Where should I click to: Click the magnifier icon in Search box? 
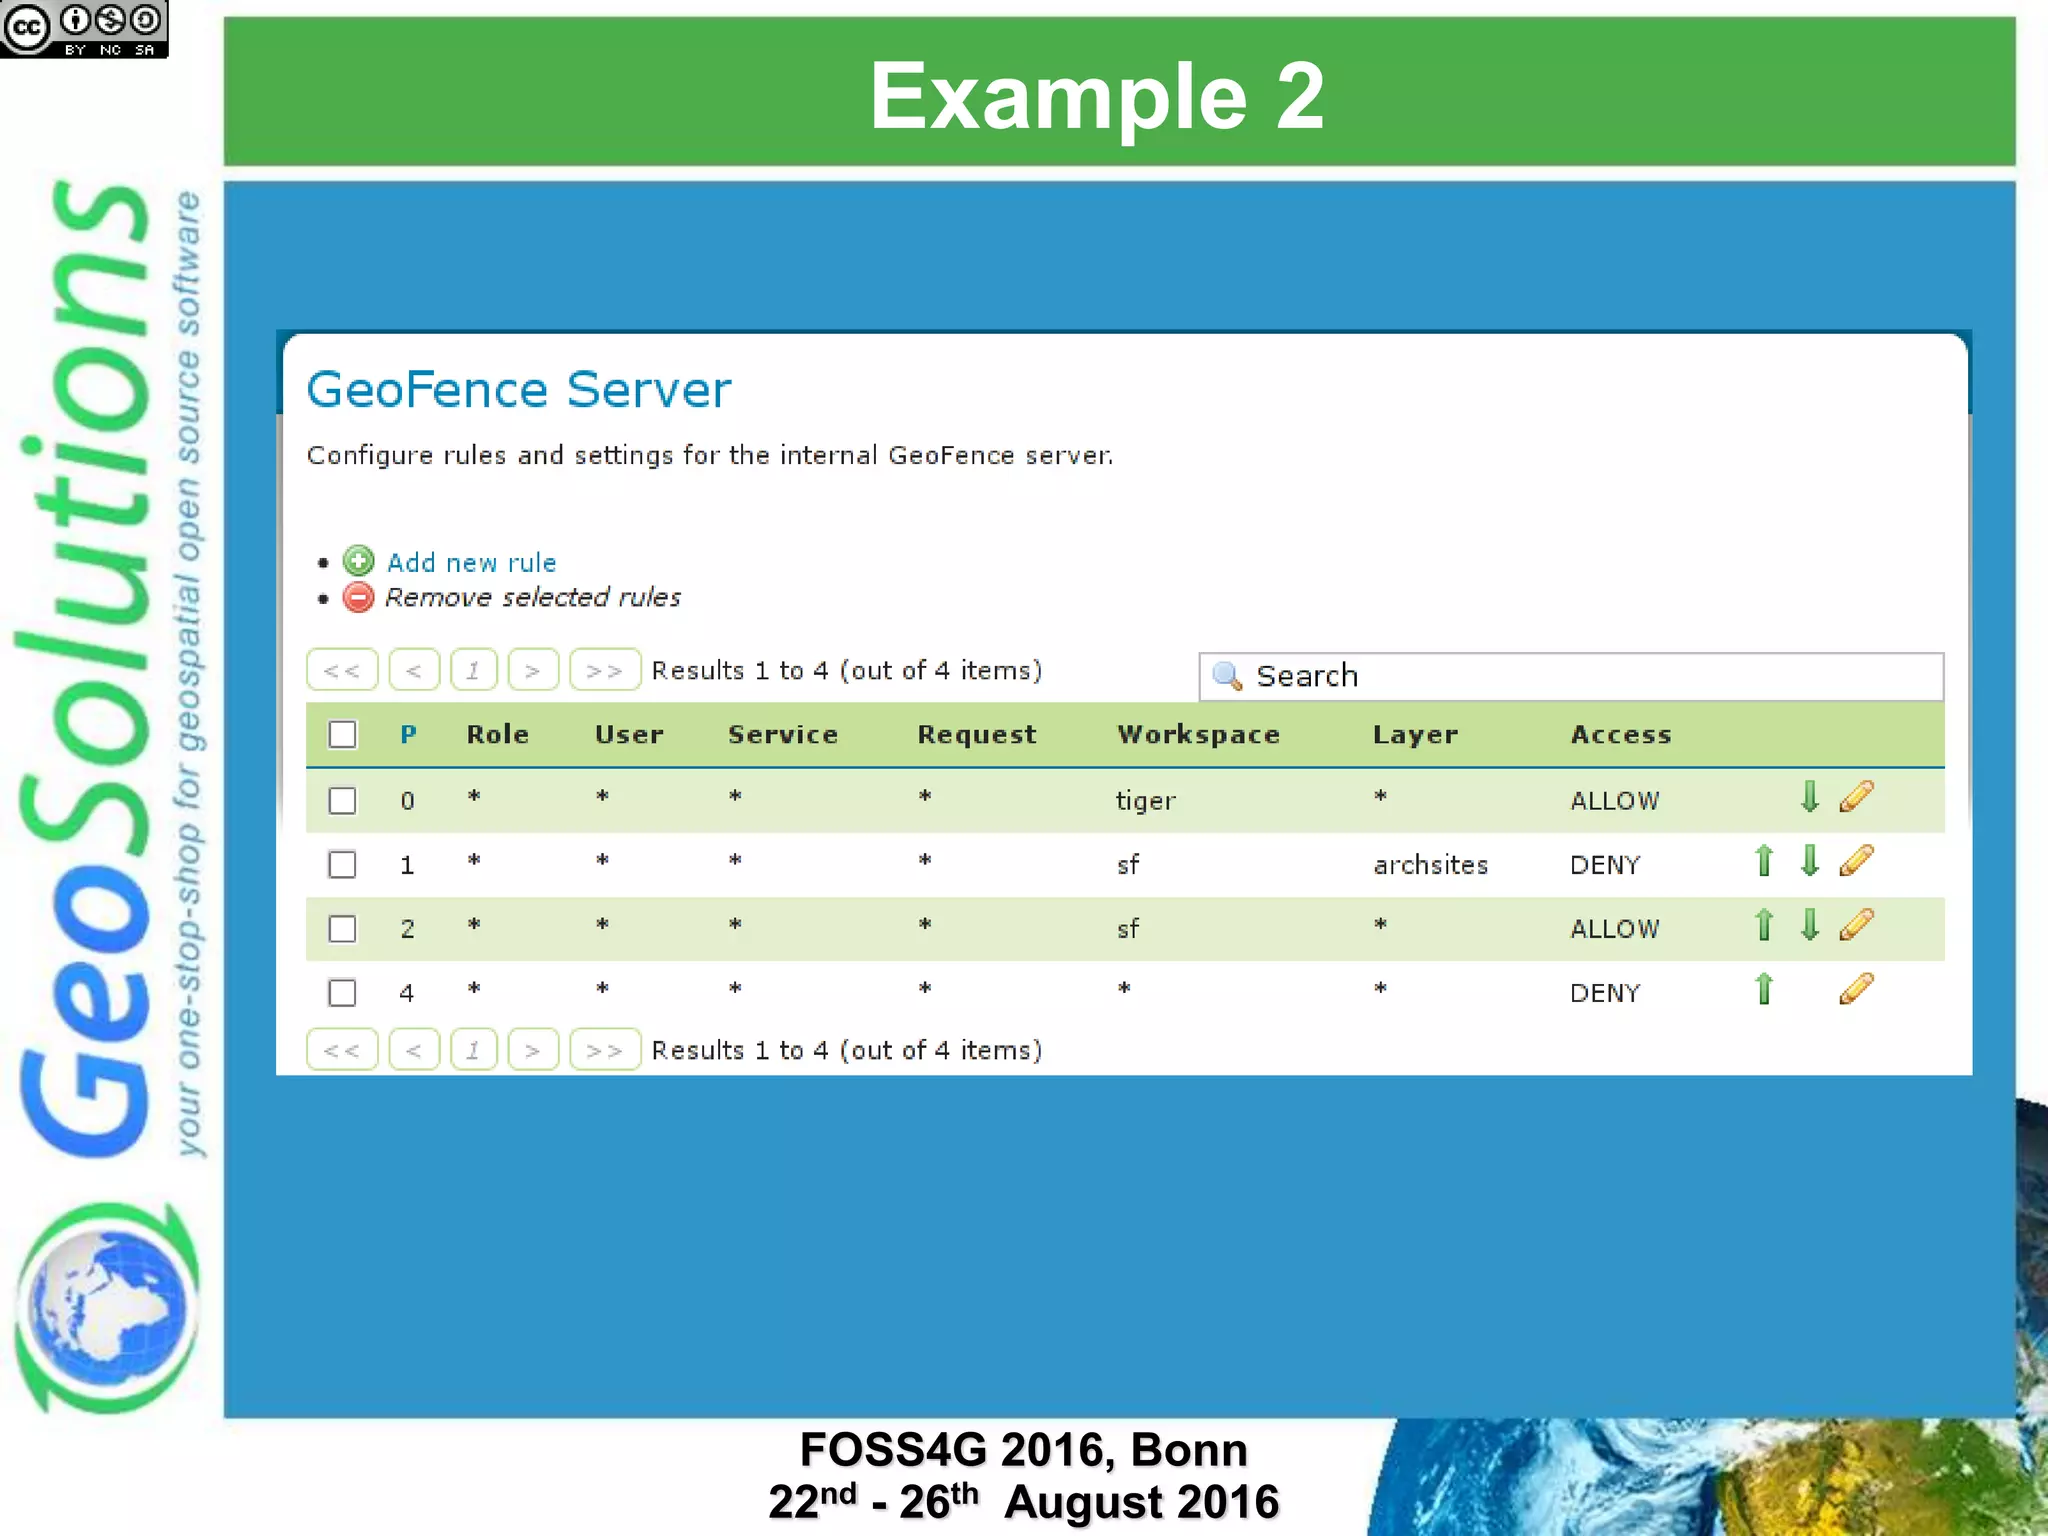click(1227, 676)
